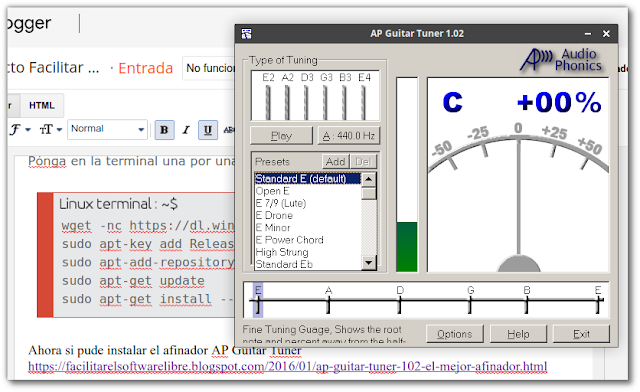Select the D3 string in tuning display

tap(307, 97)
